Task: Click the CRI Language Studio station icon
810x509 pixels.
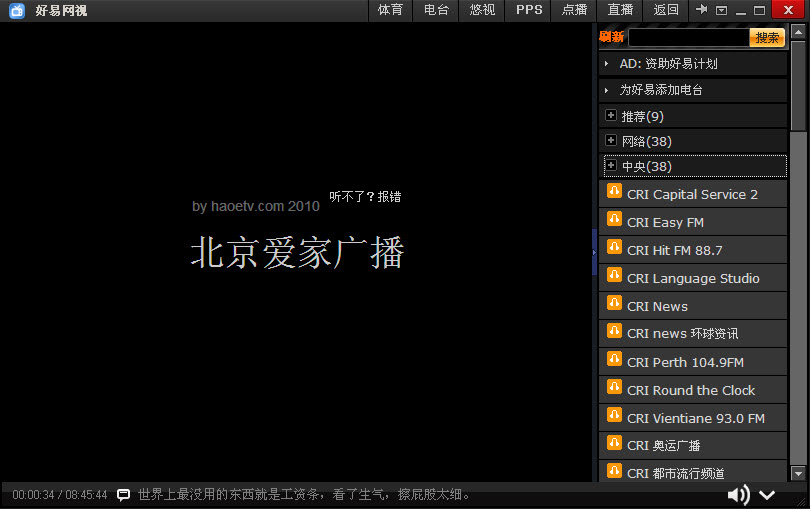Action: pyautogui.click(x=614, y=275)
